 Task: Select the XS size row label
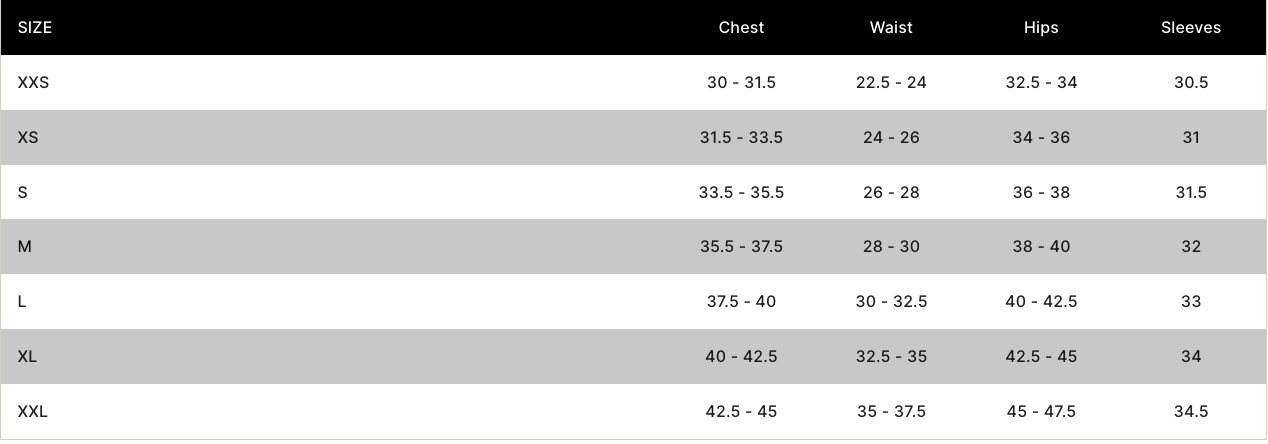point(28,138)
